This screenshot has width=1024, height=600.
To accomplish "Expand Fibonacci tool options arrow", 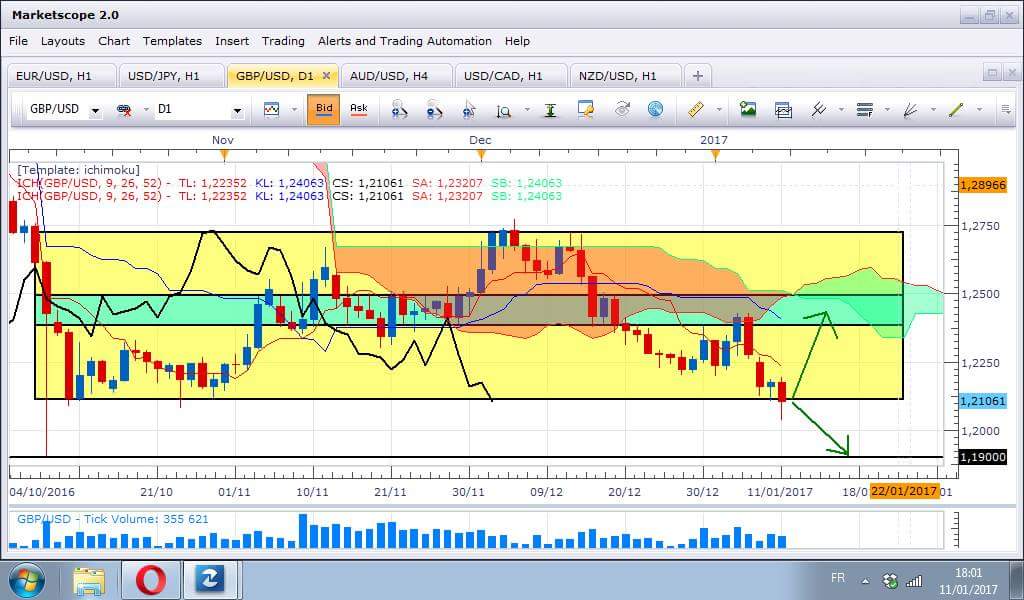I will point(887,110).
